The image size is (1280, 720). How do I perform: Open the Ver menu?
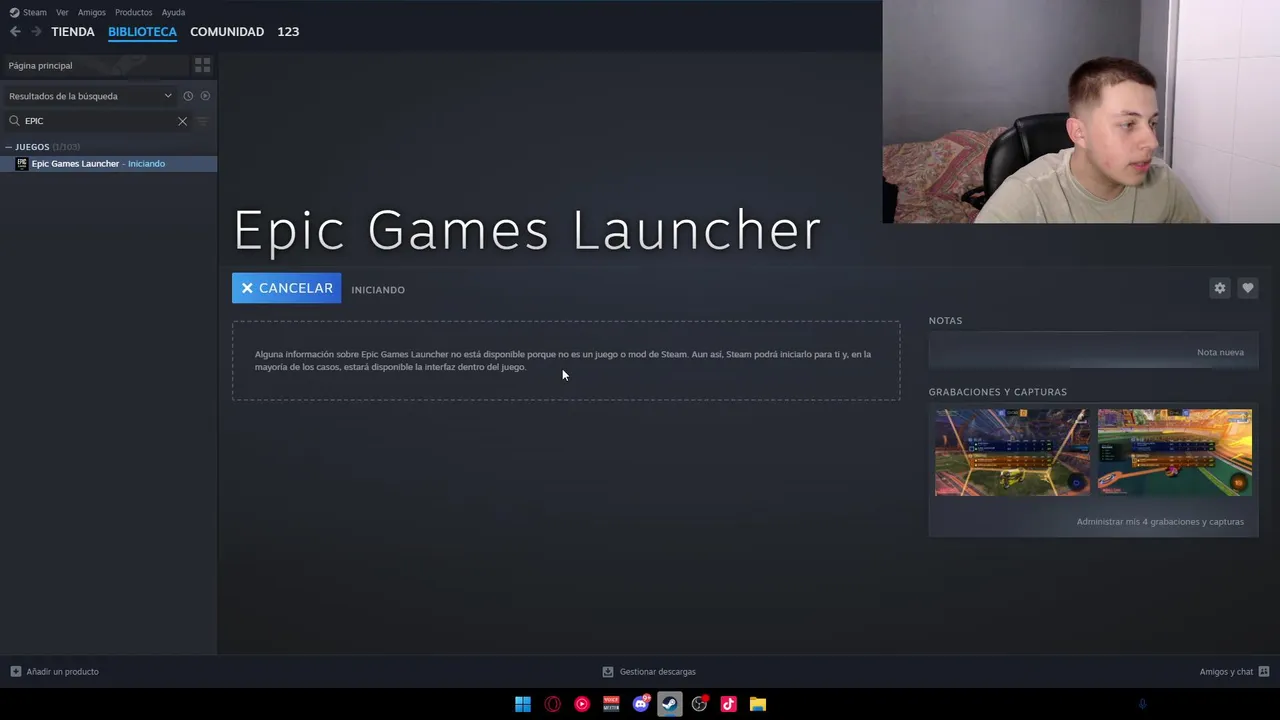pyautogui.click(x=62, y=12)
